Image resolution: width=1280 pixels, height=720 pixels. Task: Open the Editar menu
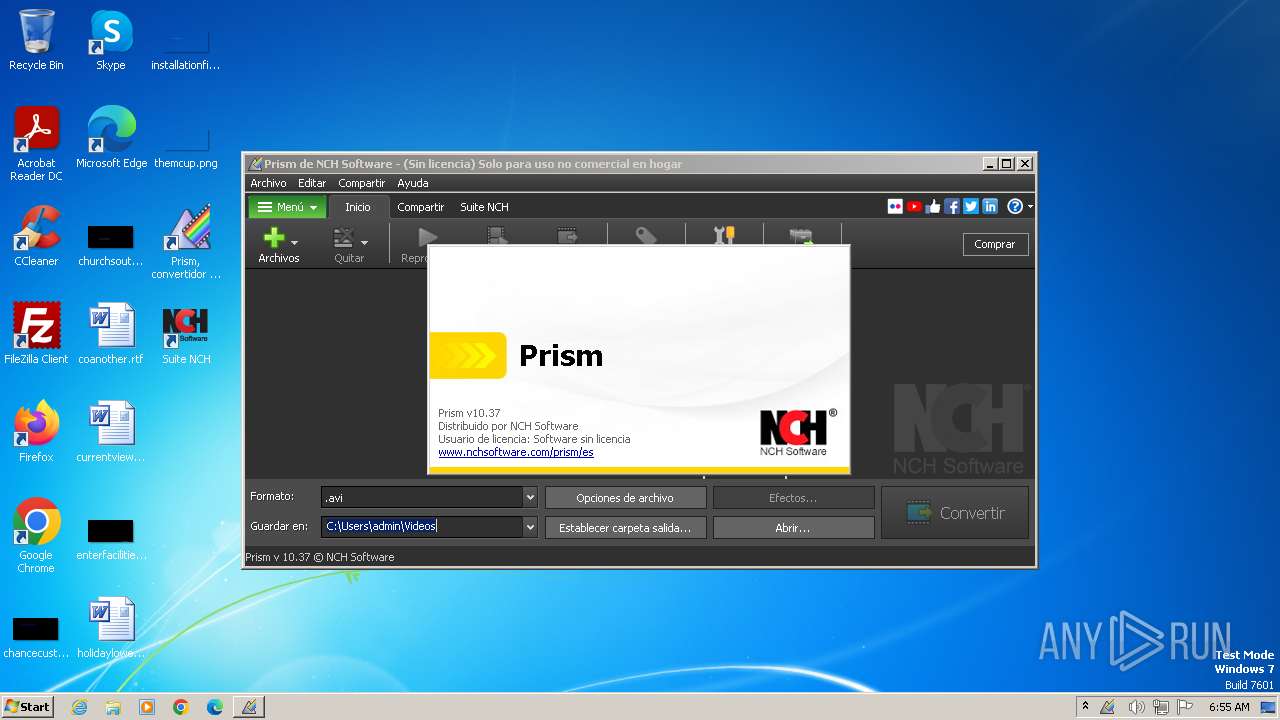pyautogui.click(x=312, y=183)
